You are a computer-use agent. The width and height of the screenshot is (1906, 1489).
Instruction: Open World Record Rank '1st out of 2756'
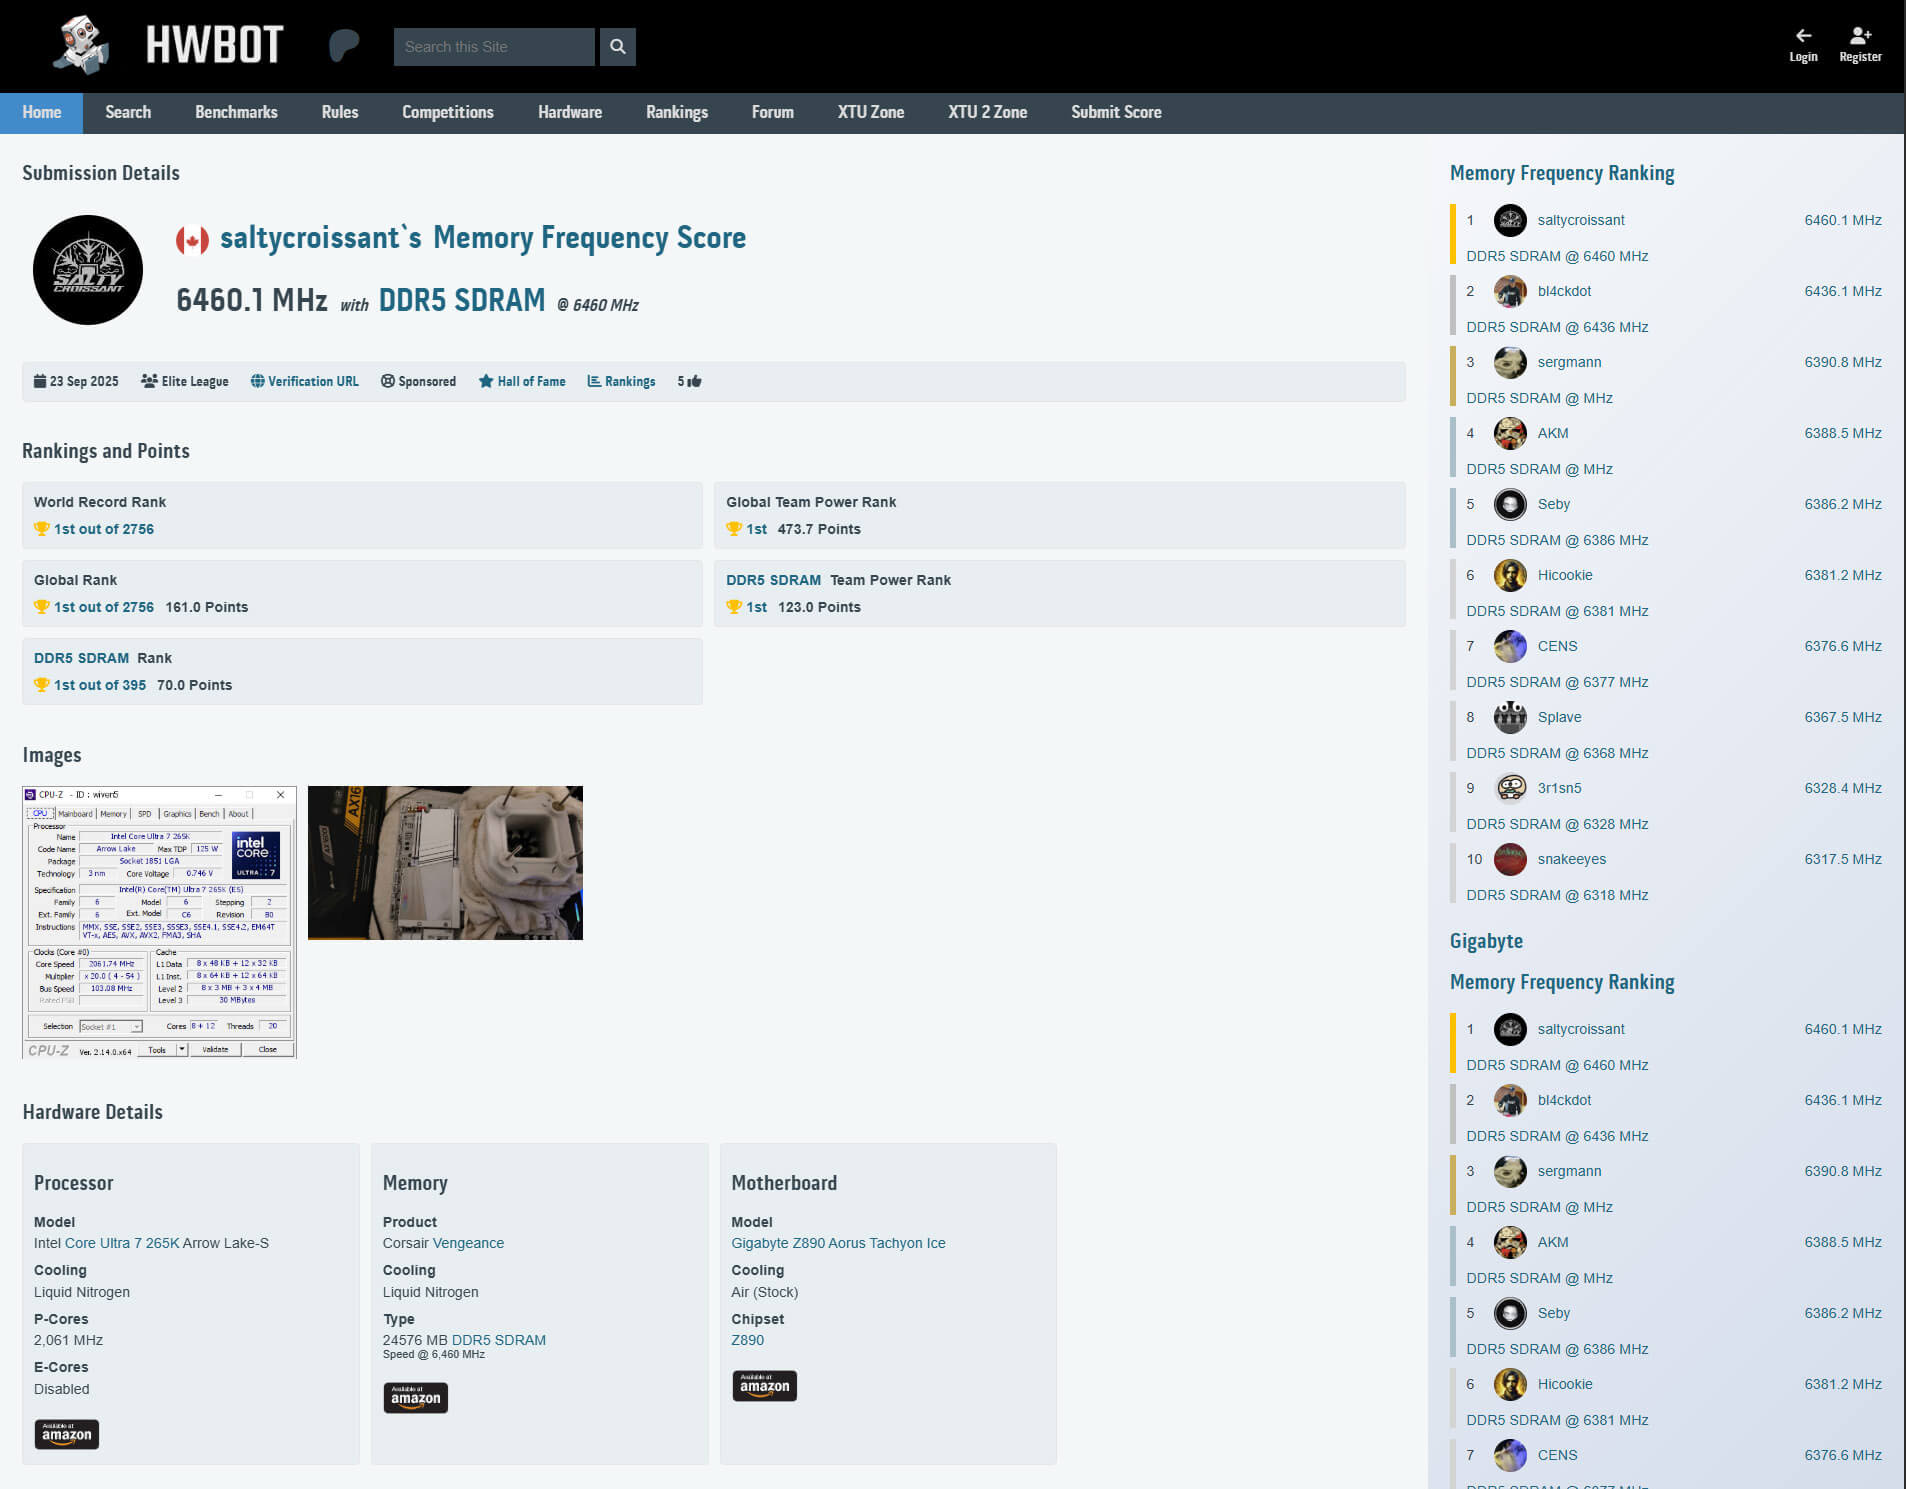[104, 529]
